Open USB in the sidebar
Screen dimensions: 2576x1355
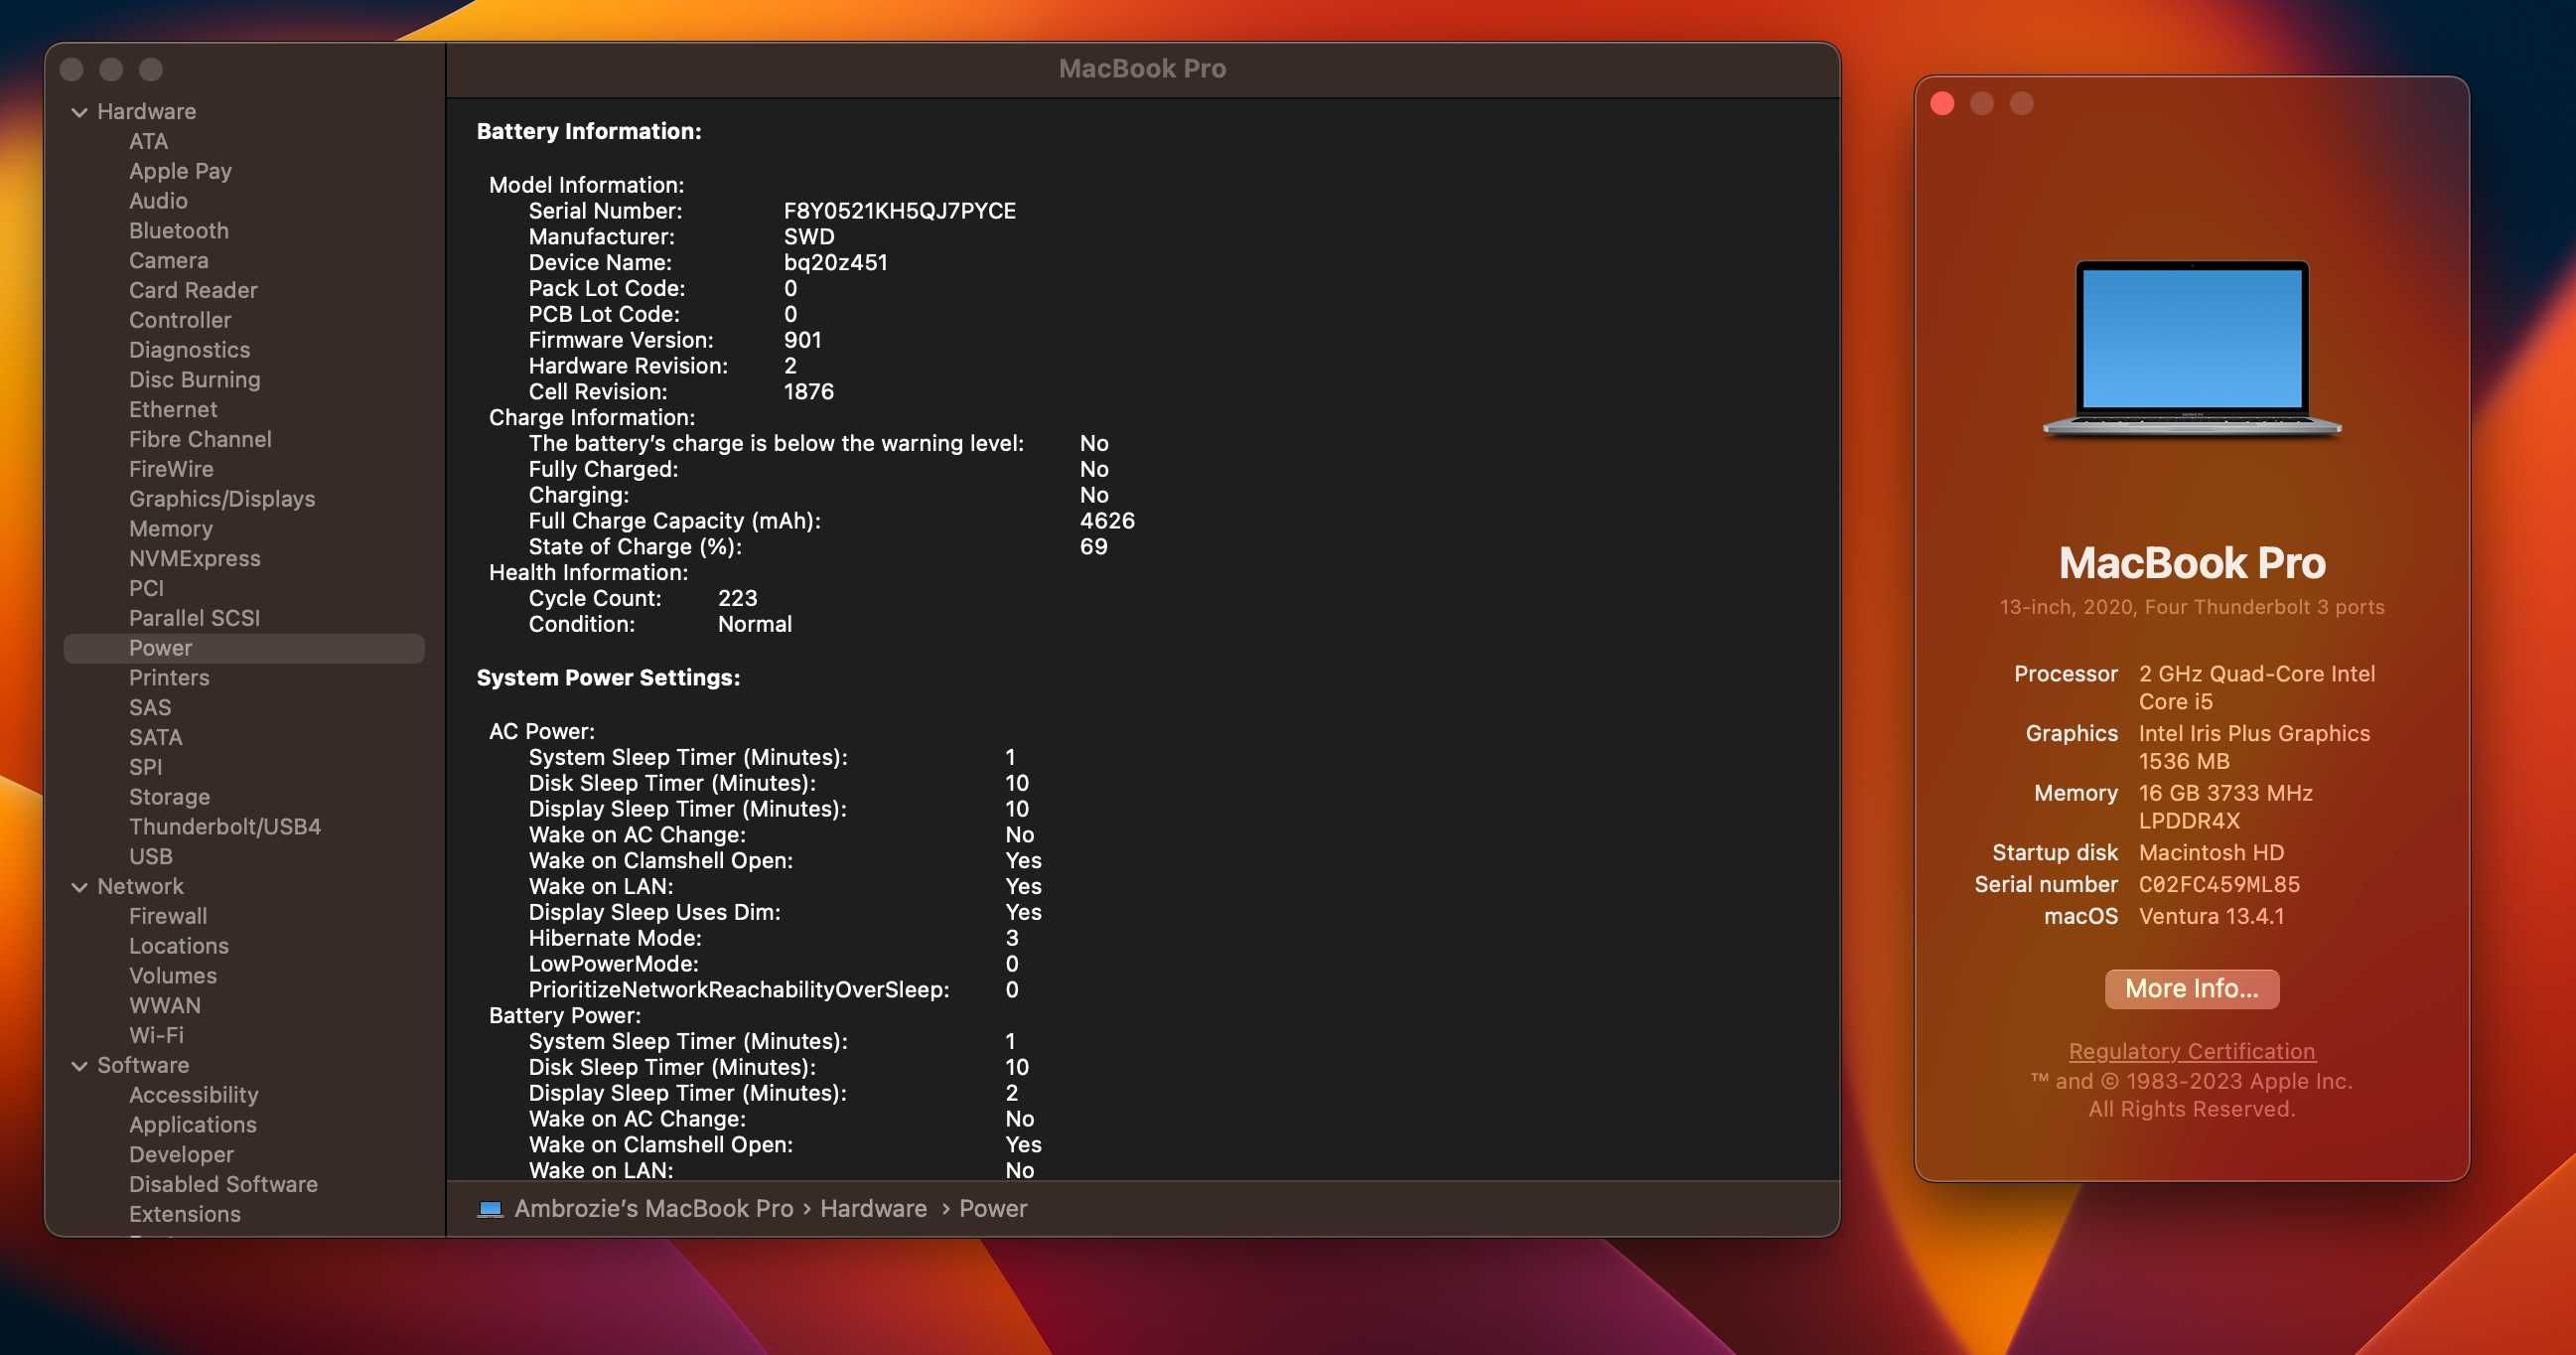point(151,857)
